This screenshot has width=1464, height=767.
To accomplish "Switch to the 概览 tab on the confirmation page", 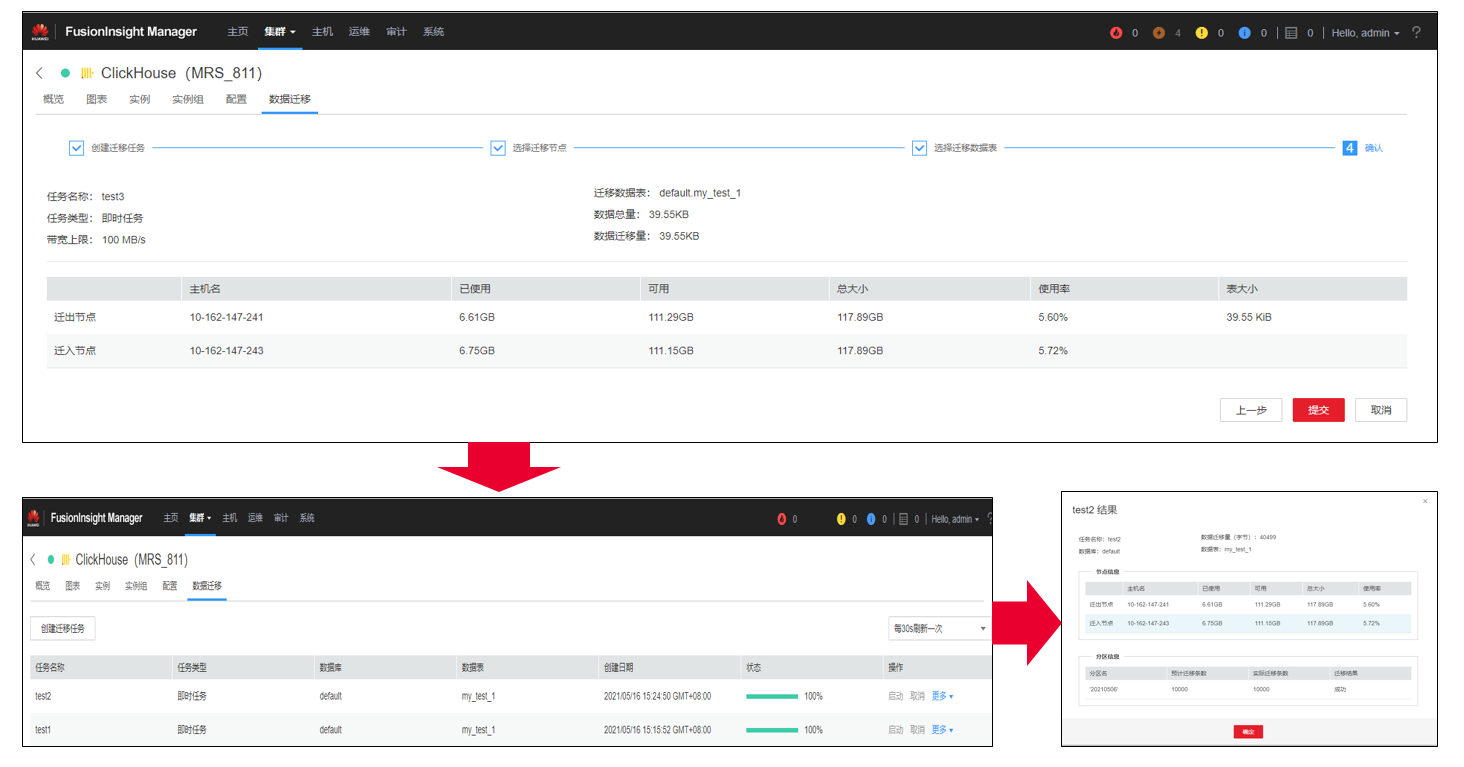I will click(x=53, y=99).
